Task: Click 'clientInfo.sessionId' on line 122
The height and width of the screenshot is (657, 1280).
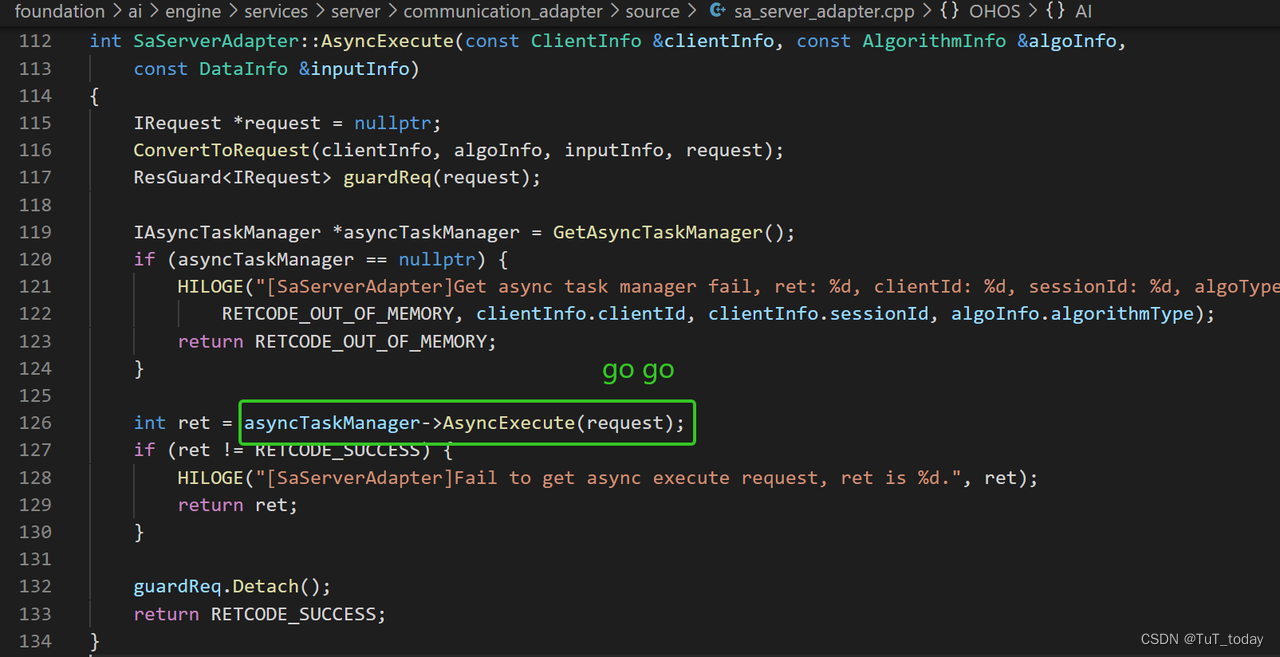Action: tap(818, 313)
